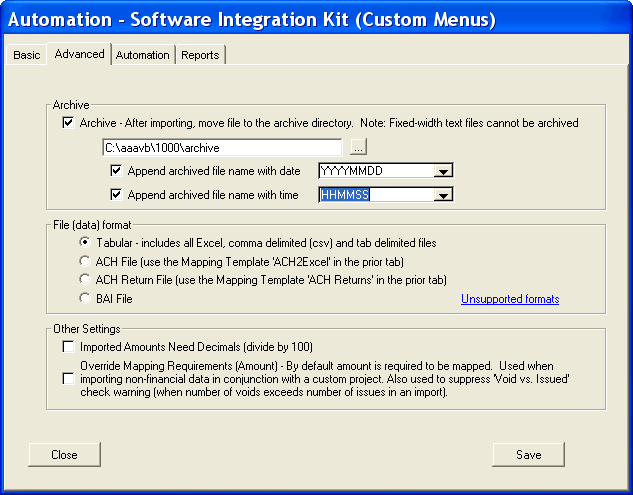Toggle Append archived file name with time
This screenshot has height=495, width=633.
116,195
